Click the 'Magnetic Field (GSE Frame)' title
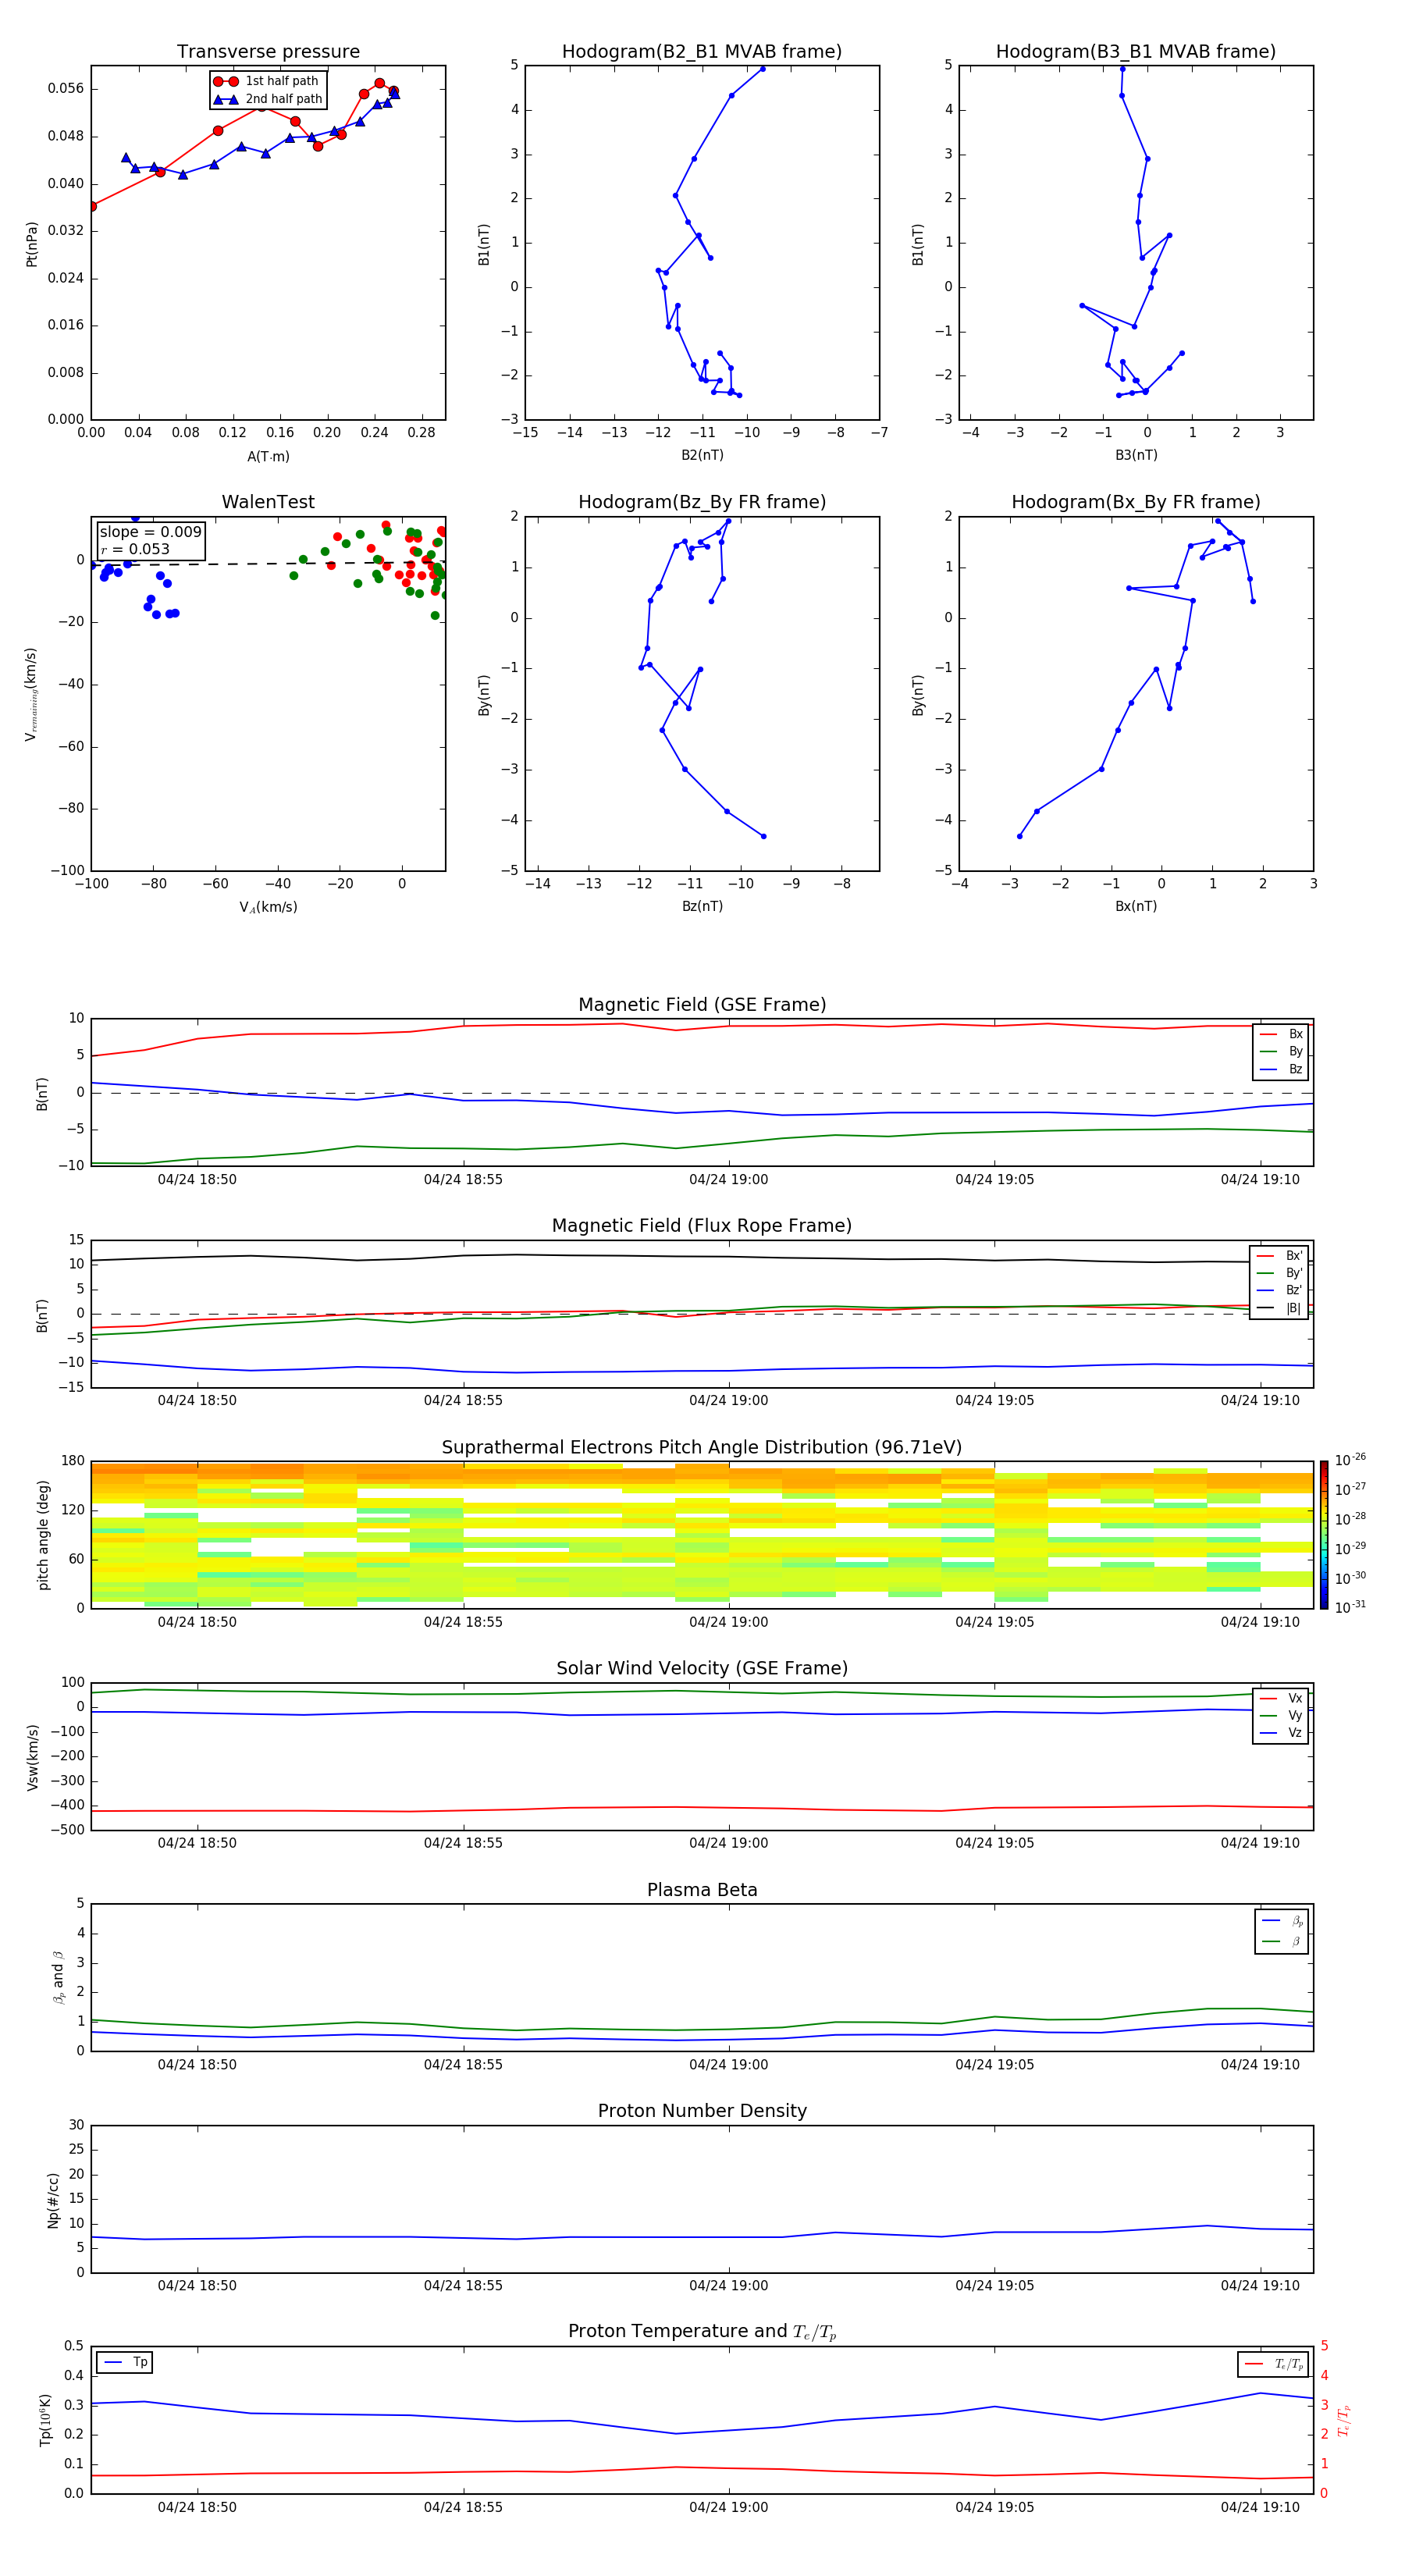The width and height of the screenshot is (1405, 2576). 702,1005
